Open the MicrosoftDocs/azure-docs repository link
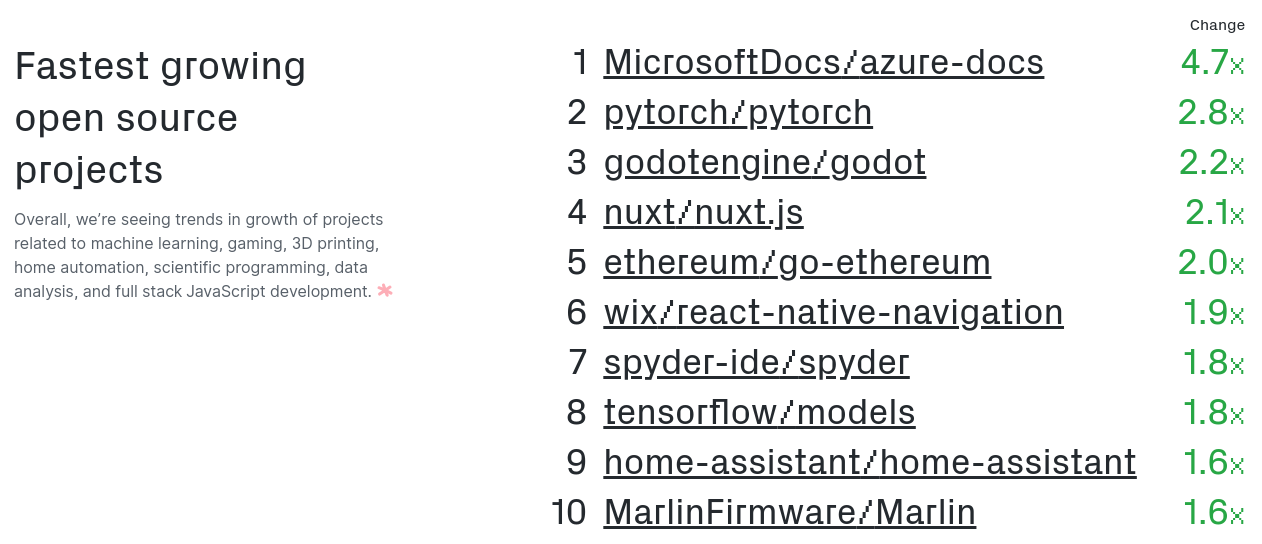The height and width of the screenshot is (544, 1262). [x=824, y=62]
